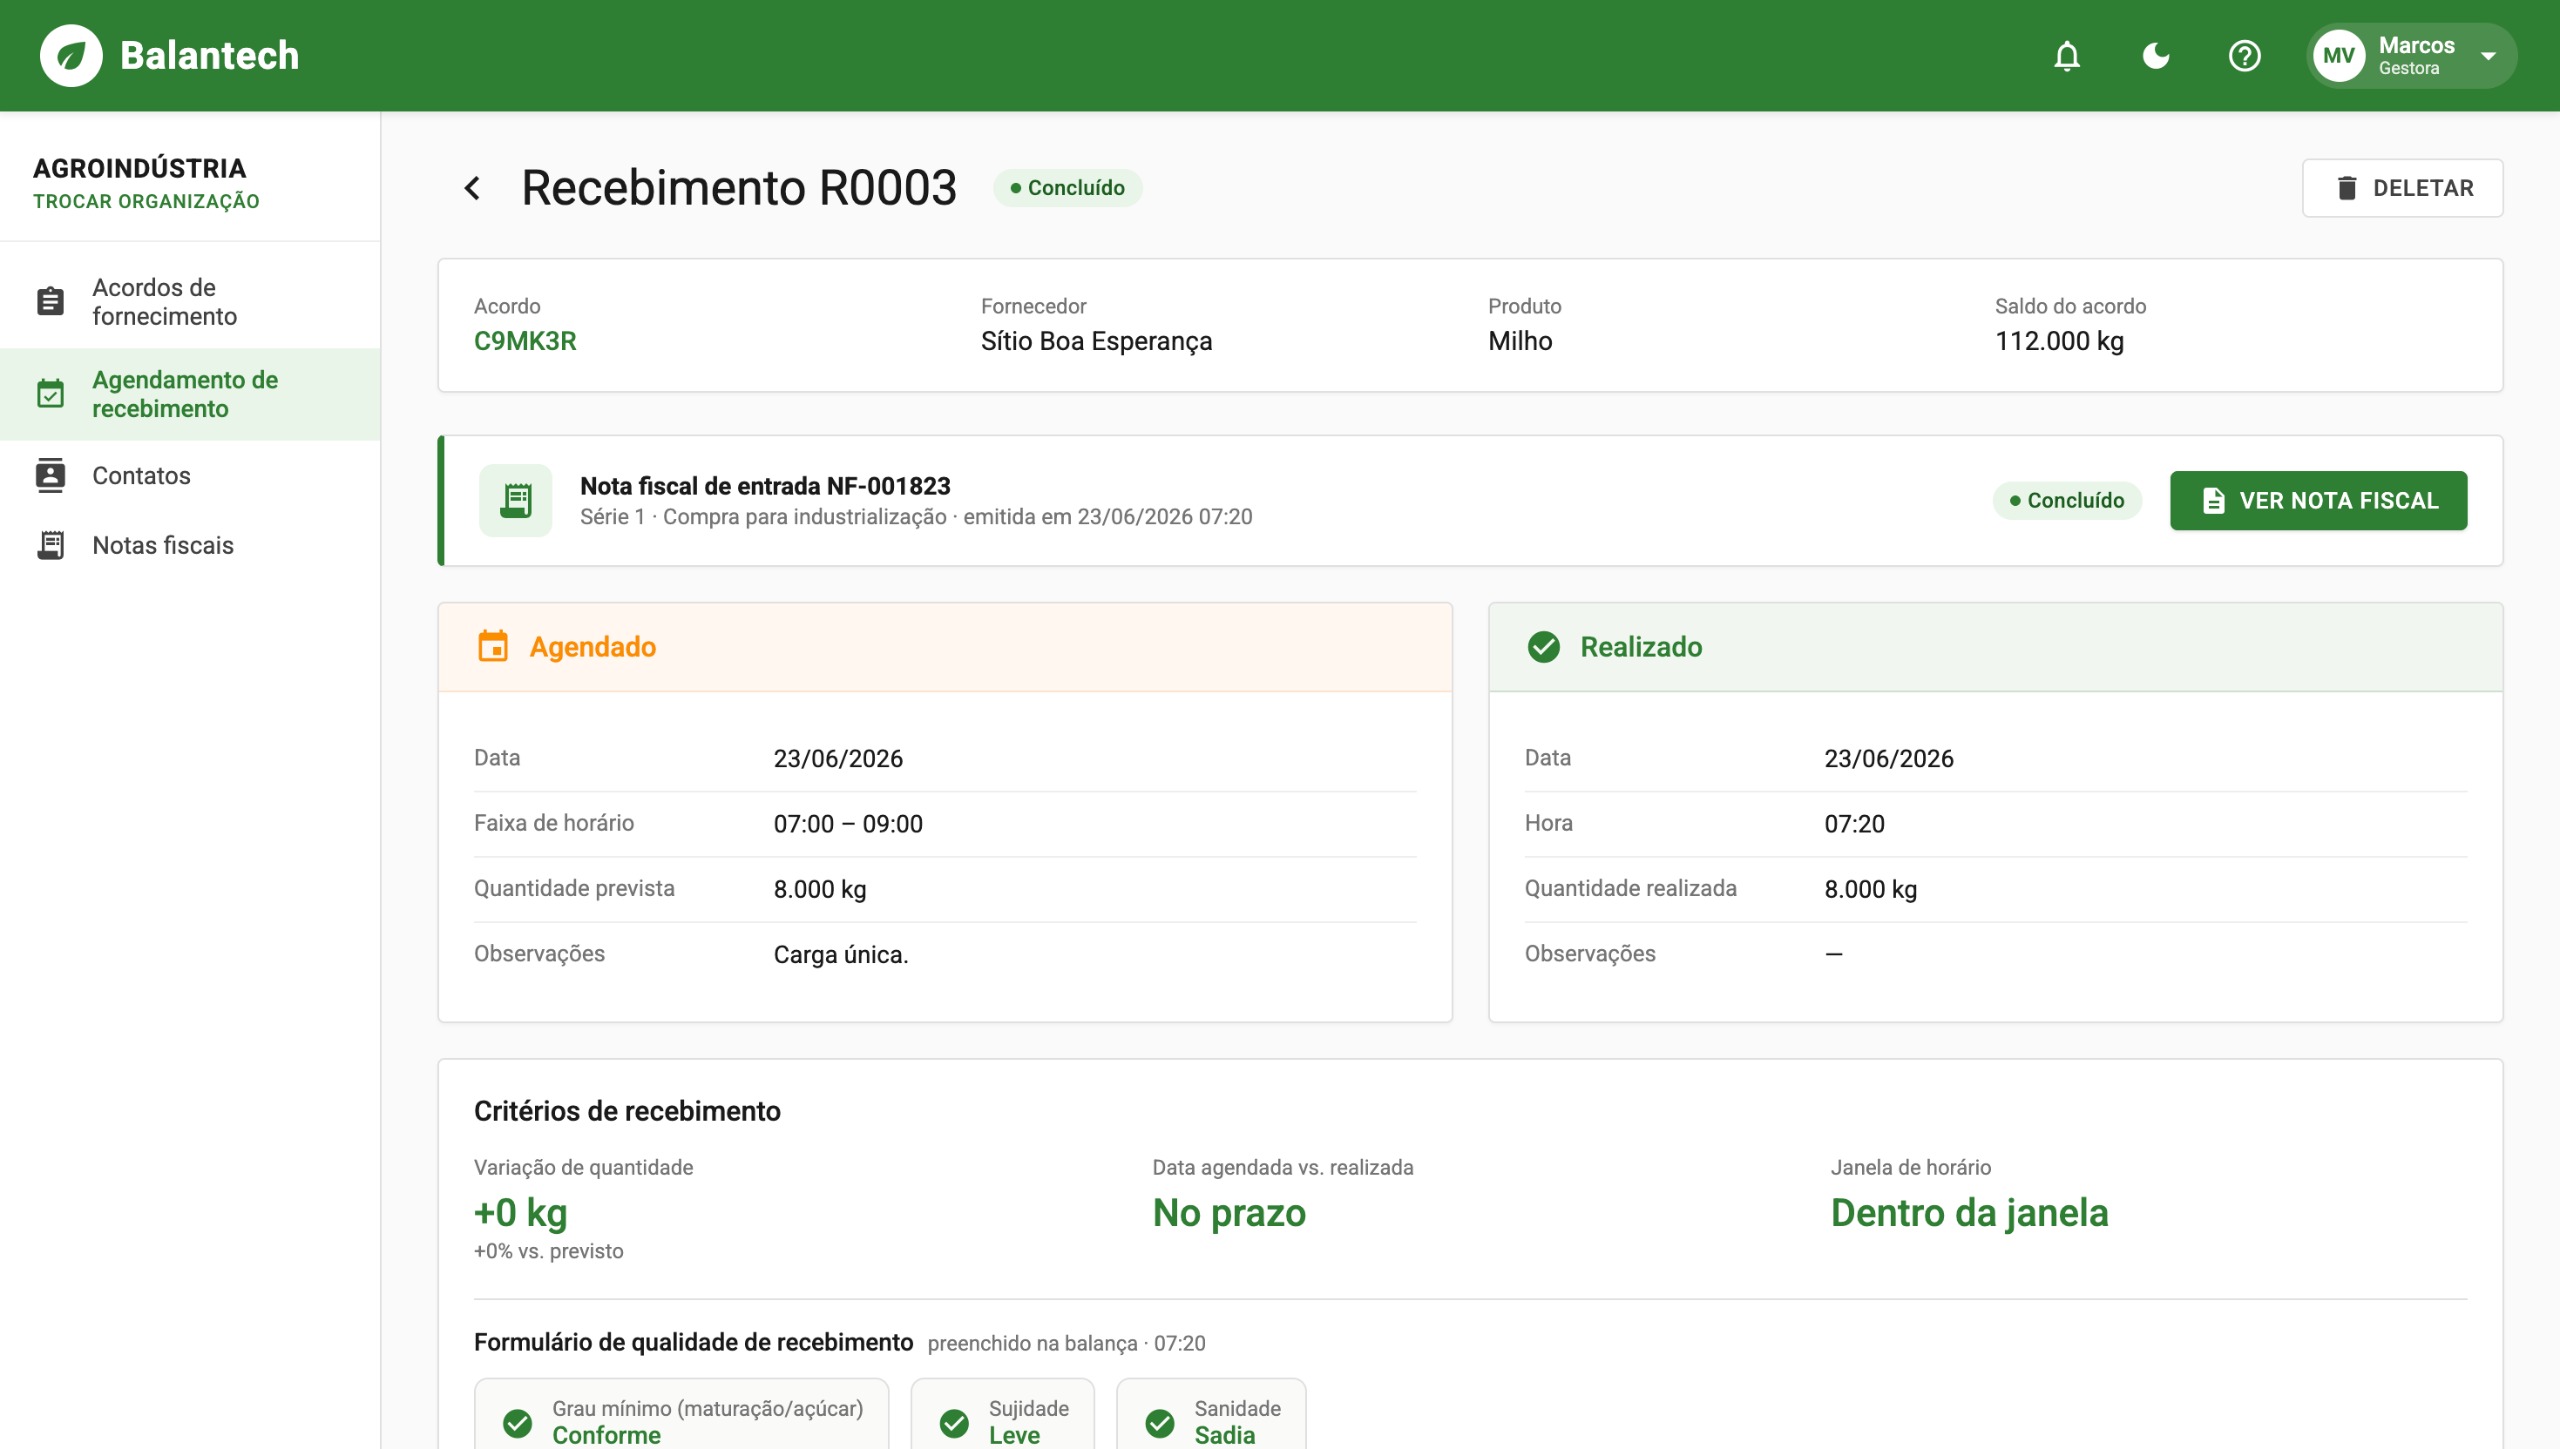The height and width of the screenshot is (1449, 2560).
Task: Click the Realizado check circle icon
Action: pyautogui.click(x=1543, y=647)
